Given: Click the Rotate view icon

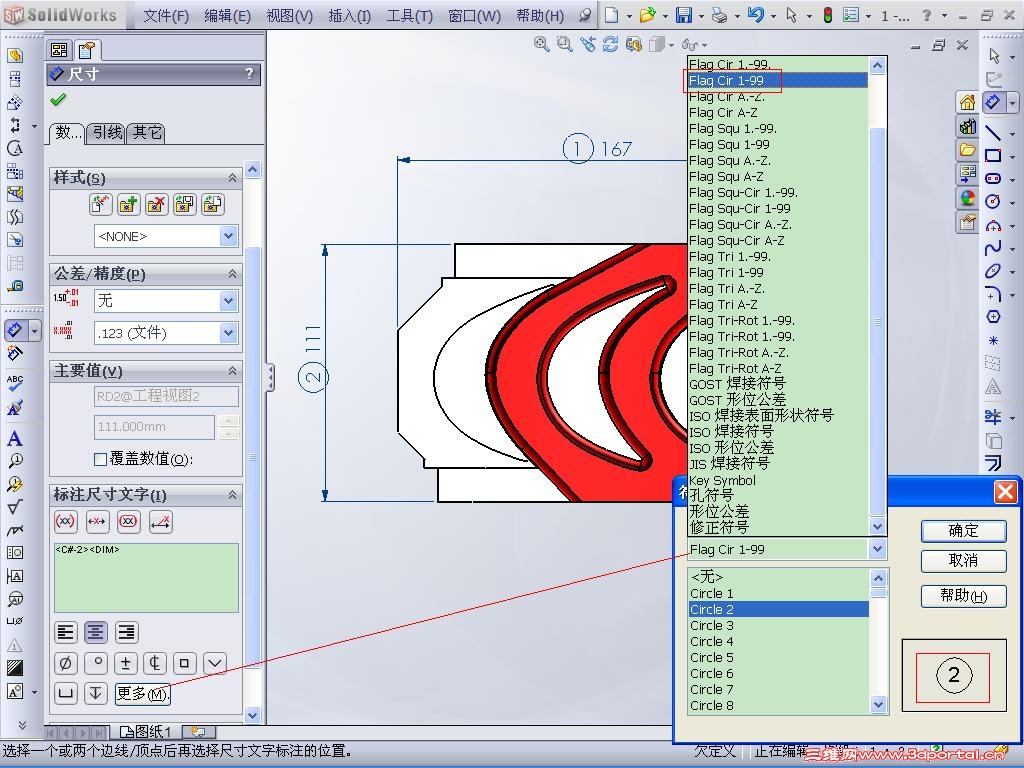Looking at the screenshot, I should click(611, 44).
